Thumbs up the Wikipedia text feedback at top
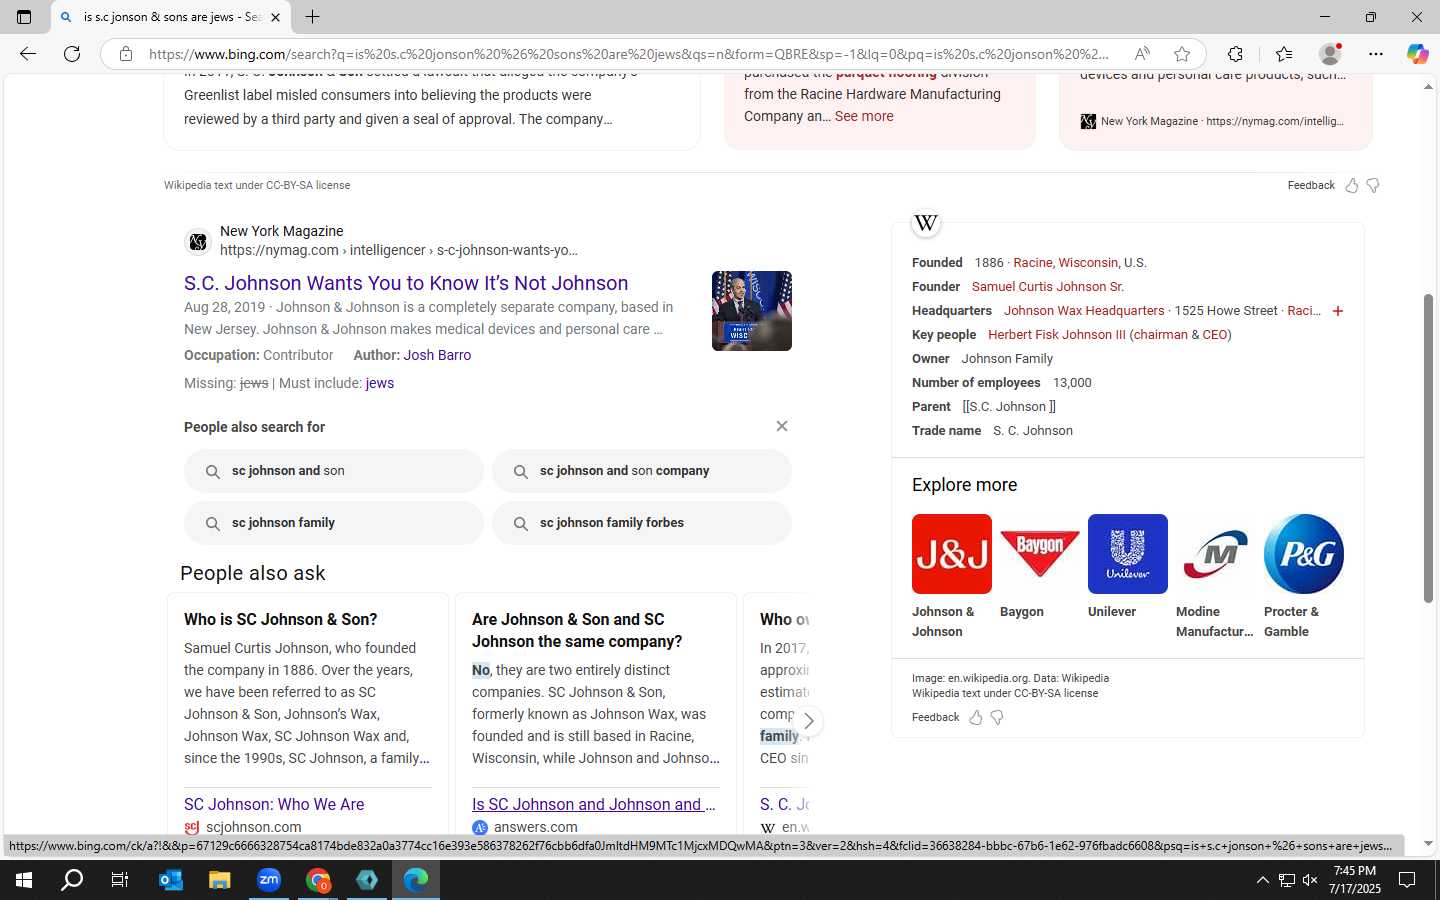This screenshot has height=900, width=1440. click(x=1352, y=185)
